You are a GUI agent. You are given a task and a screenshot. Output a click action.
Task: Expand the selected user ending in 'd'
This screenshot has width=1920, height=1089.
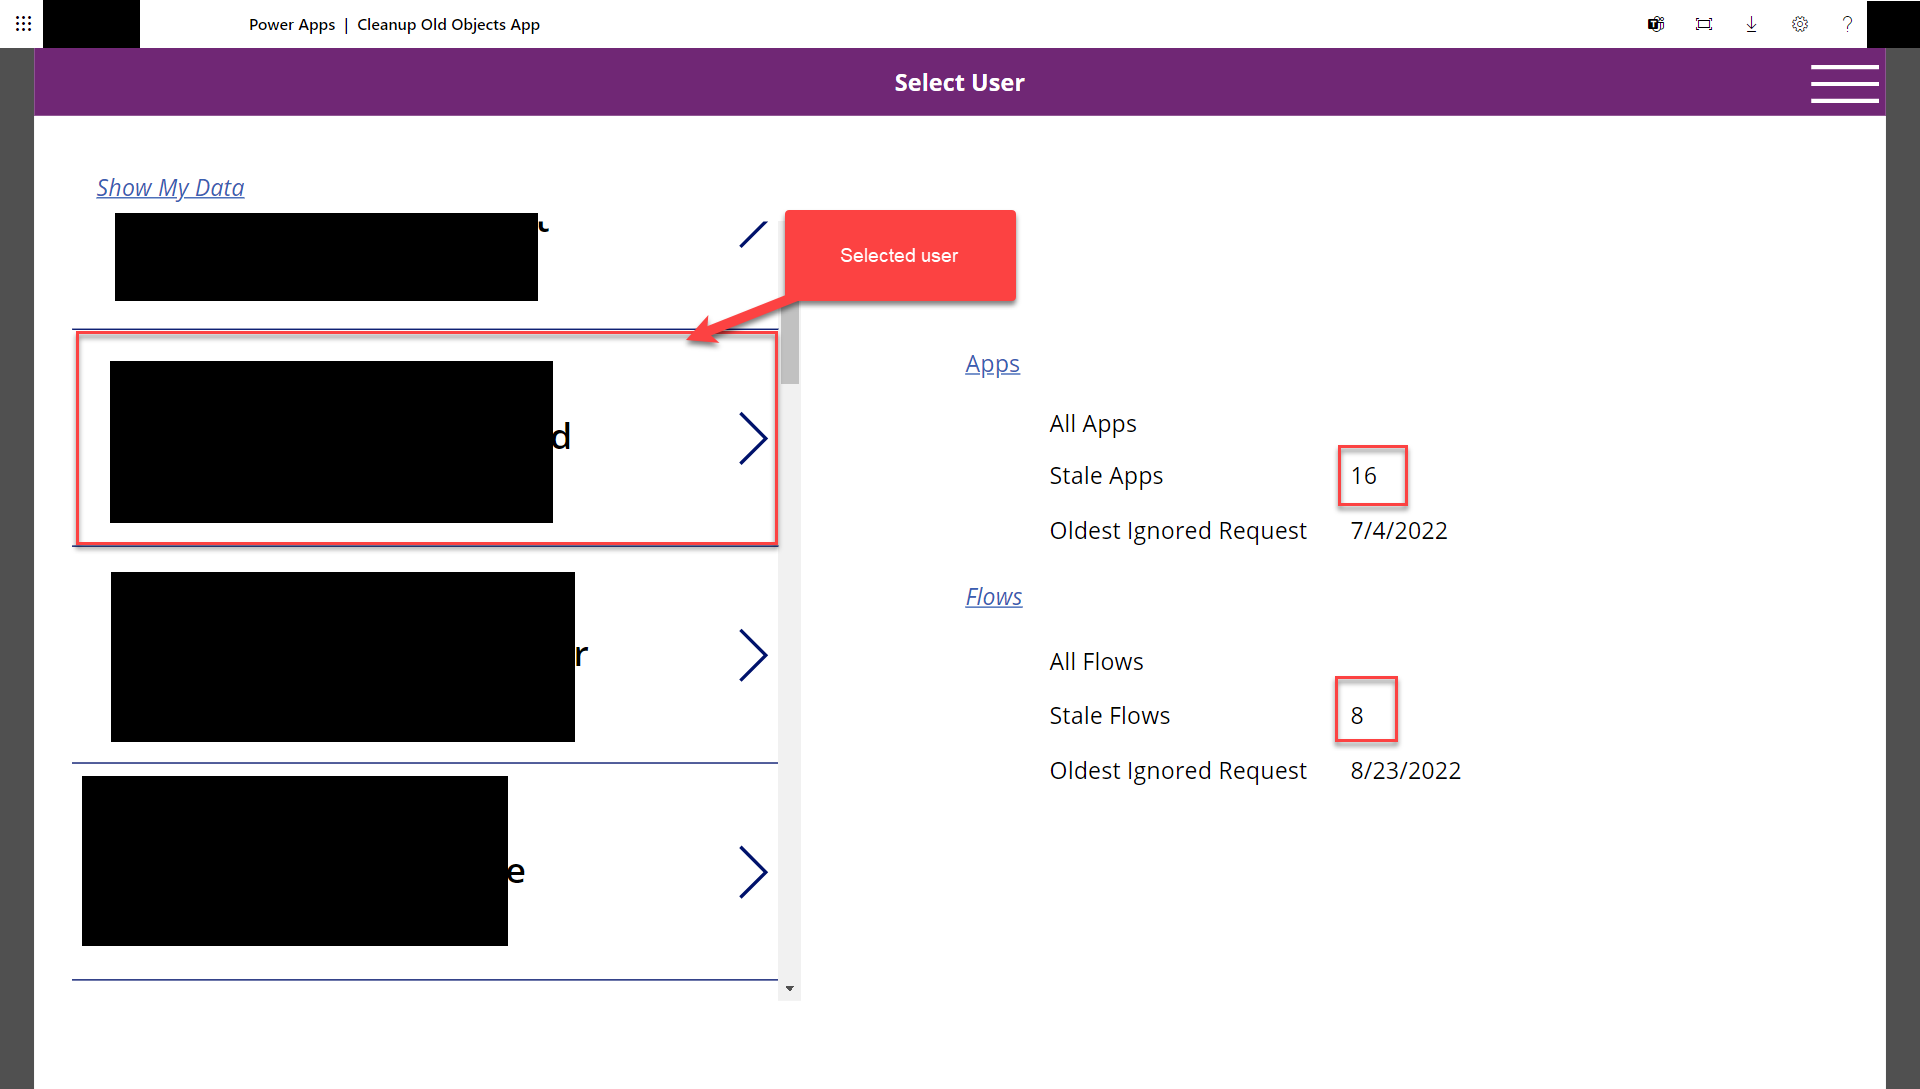tap(753, 438)
